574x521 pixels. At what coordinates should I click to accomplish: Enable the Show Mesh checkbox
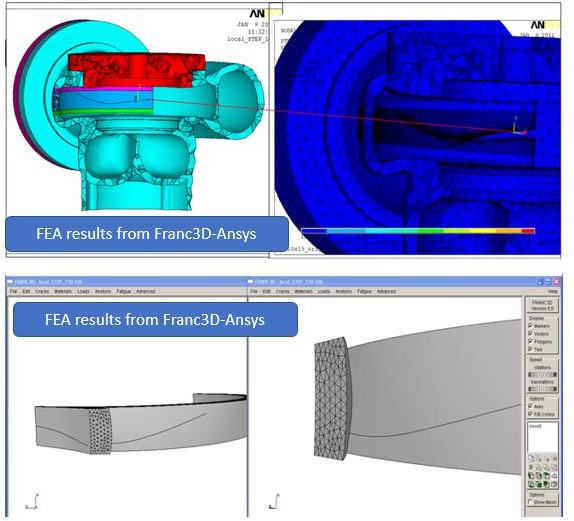[x=530, y=502]
